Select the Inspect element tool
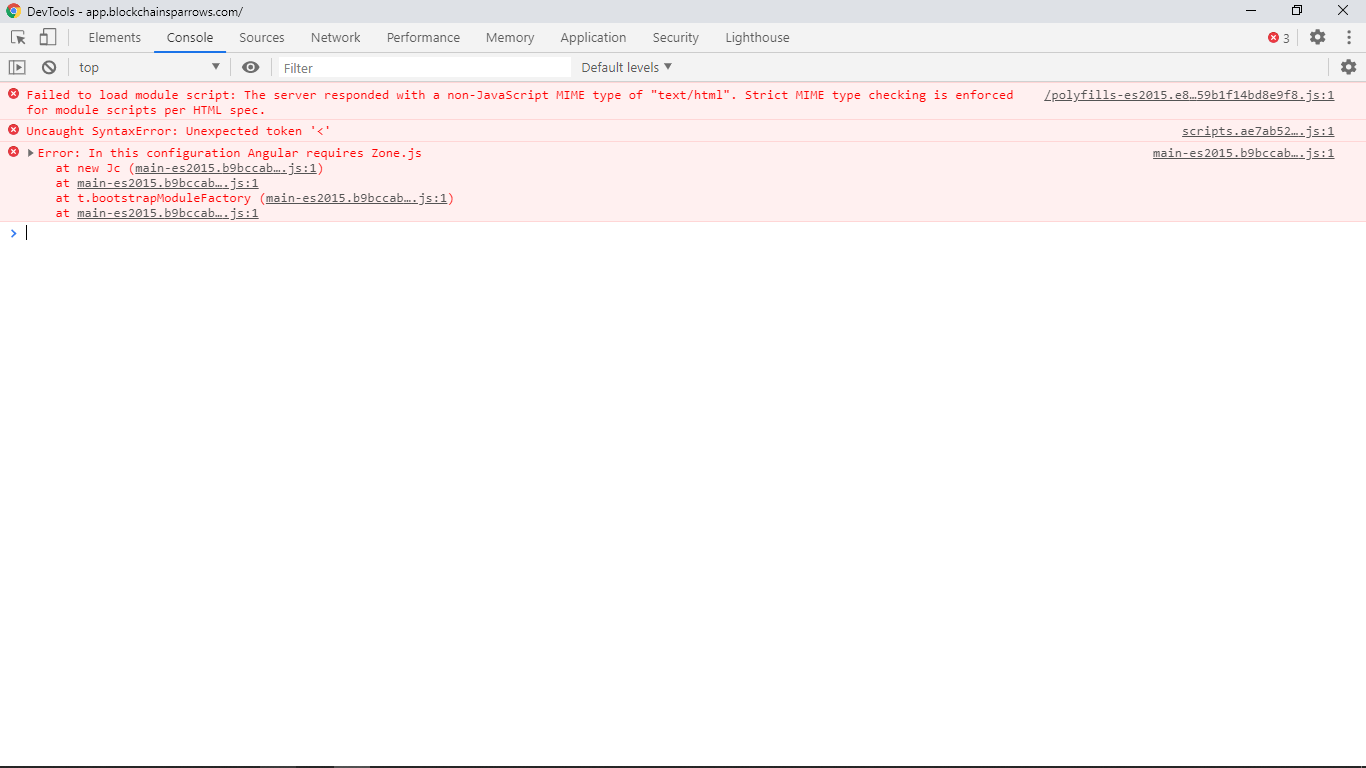 16,36
